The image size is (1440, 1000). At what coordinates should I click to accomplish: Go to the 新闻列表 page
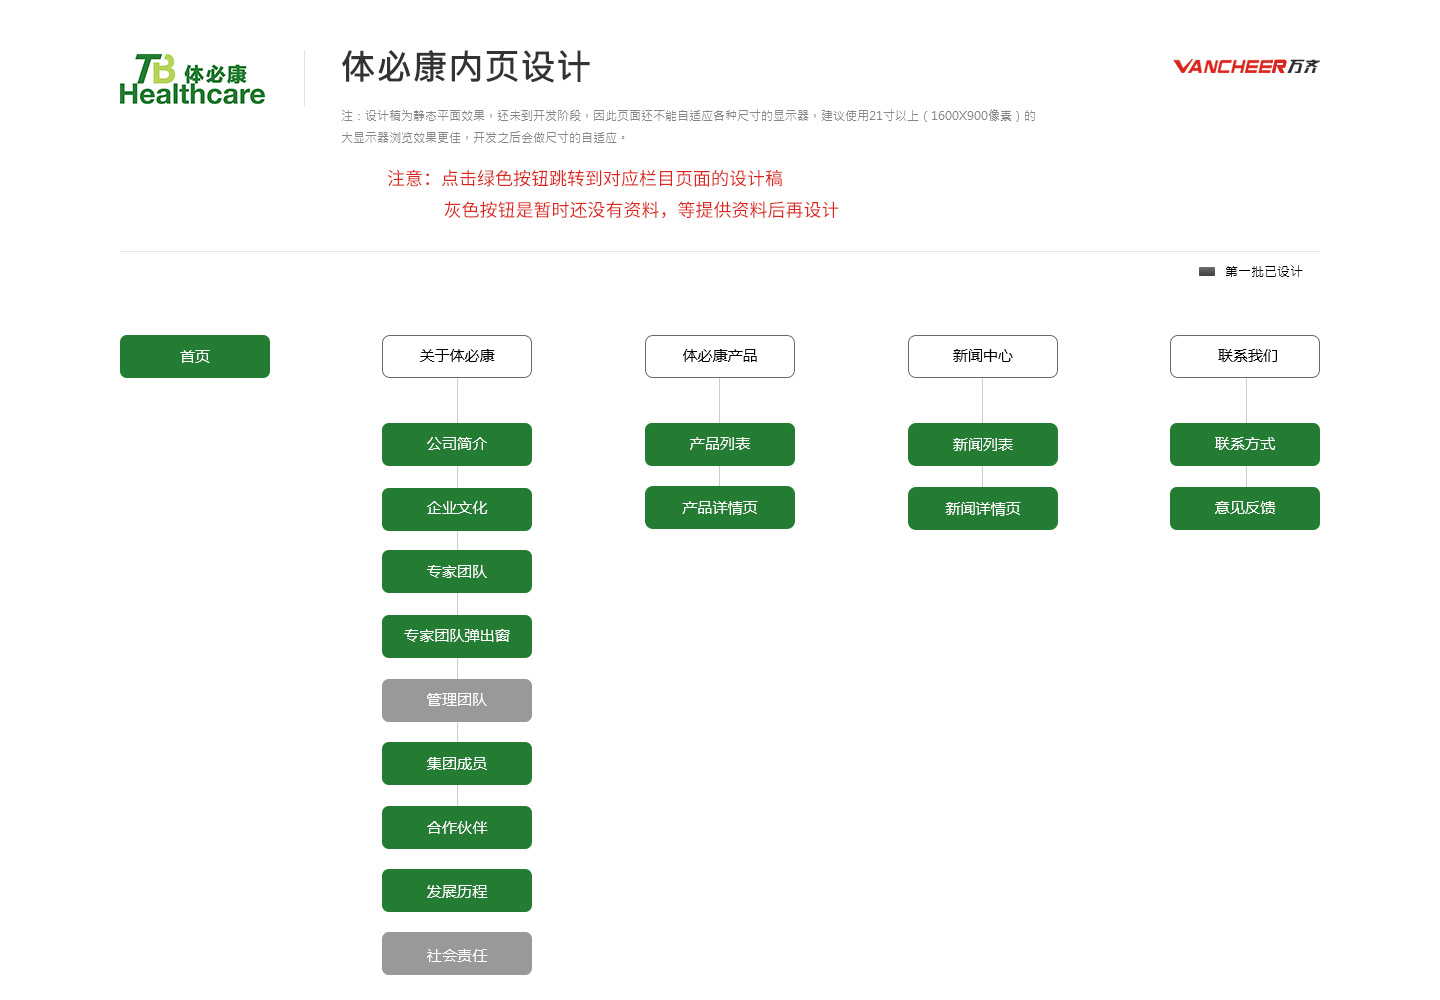(983, 445)
